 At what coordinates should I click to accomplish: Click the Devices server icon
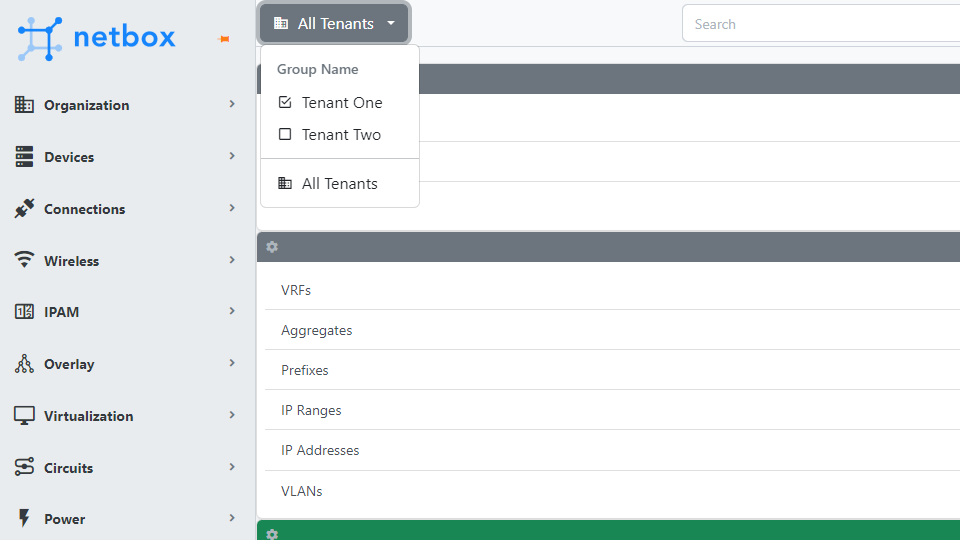pyautogui.click(x=24, y=157)
